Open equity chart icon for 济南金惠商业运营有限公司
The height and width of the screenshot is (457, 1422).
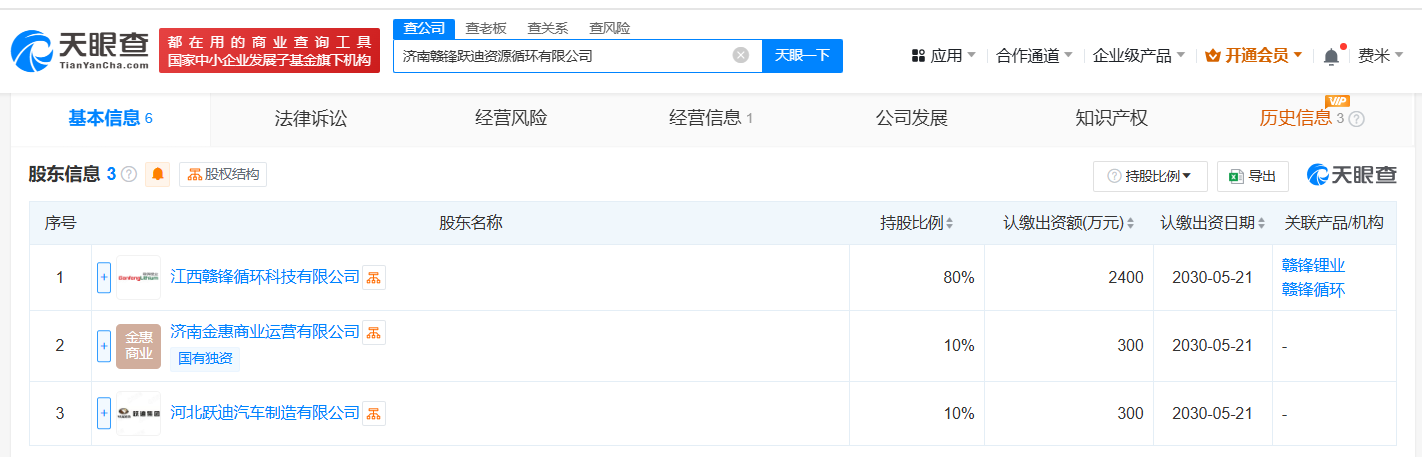tap(373, 332)
